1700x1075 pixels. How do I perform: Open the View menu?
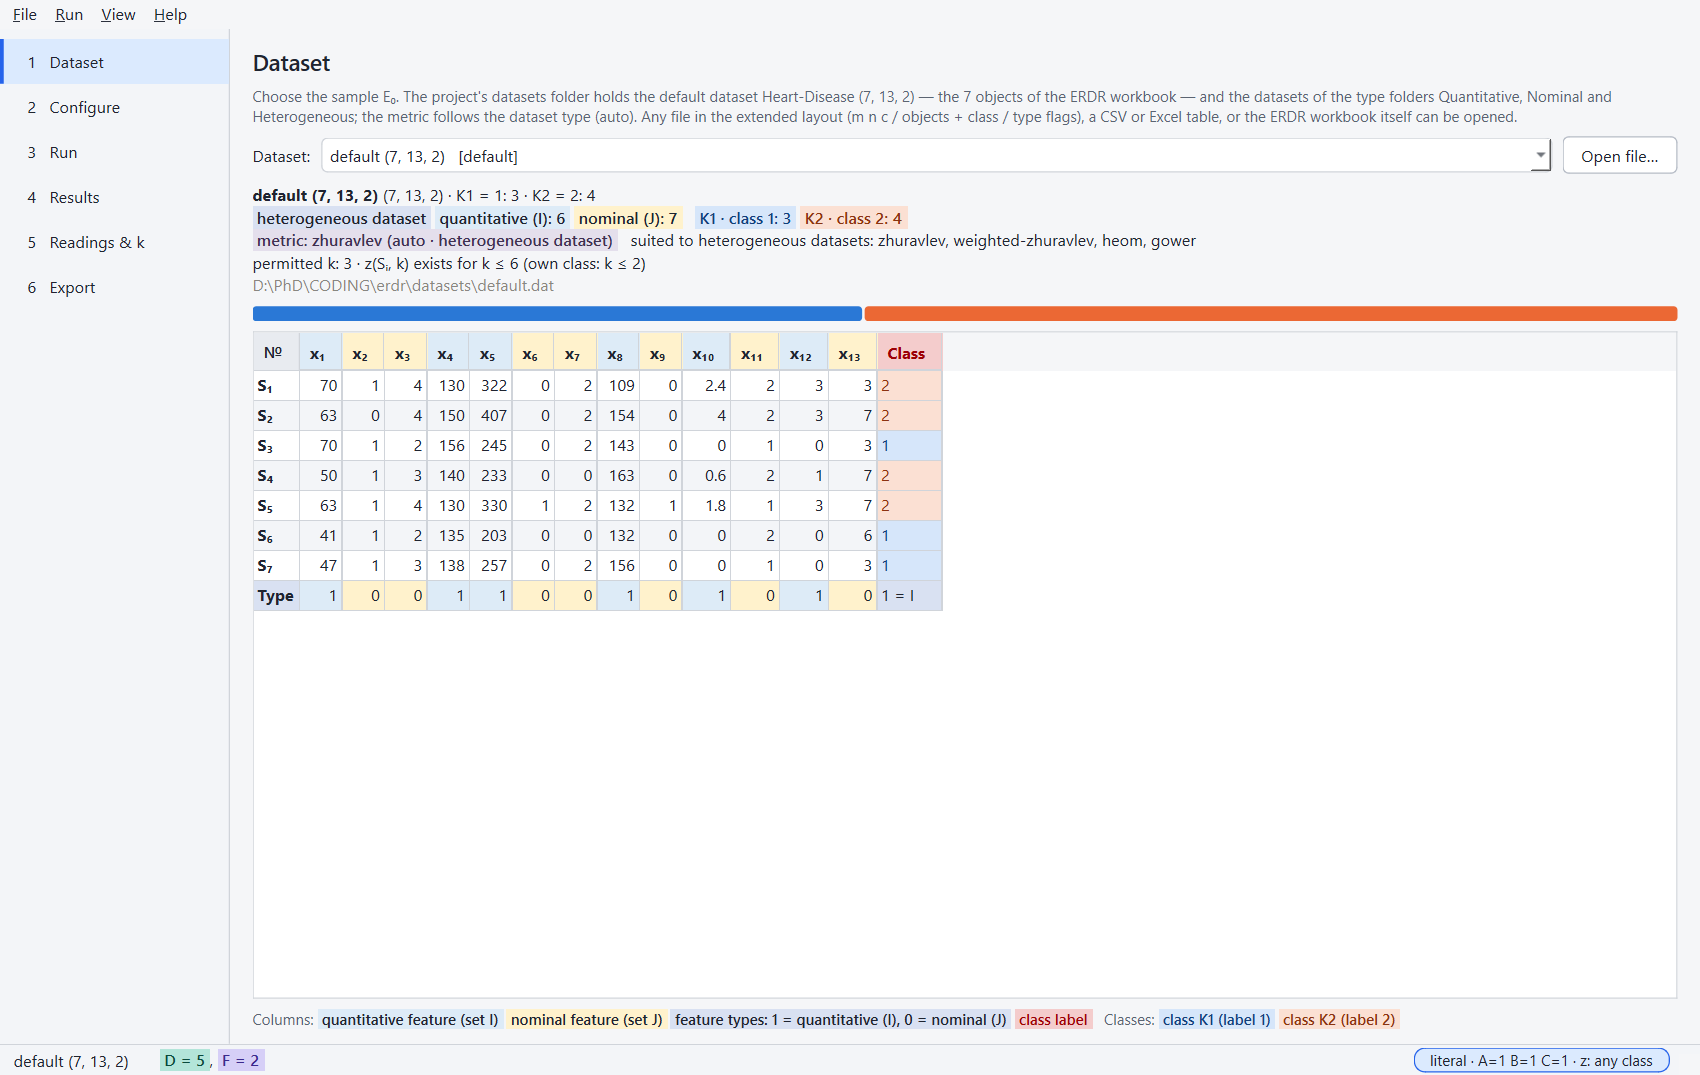[118, 14]
